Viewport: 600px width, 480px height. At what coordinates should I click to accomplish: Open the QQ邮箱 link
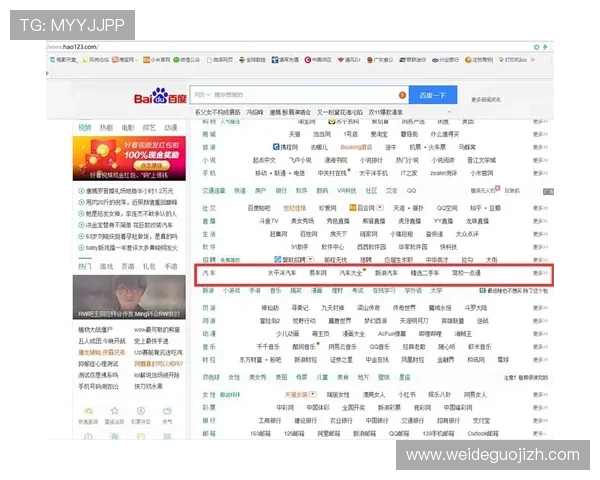coord(399,433)
